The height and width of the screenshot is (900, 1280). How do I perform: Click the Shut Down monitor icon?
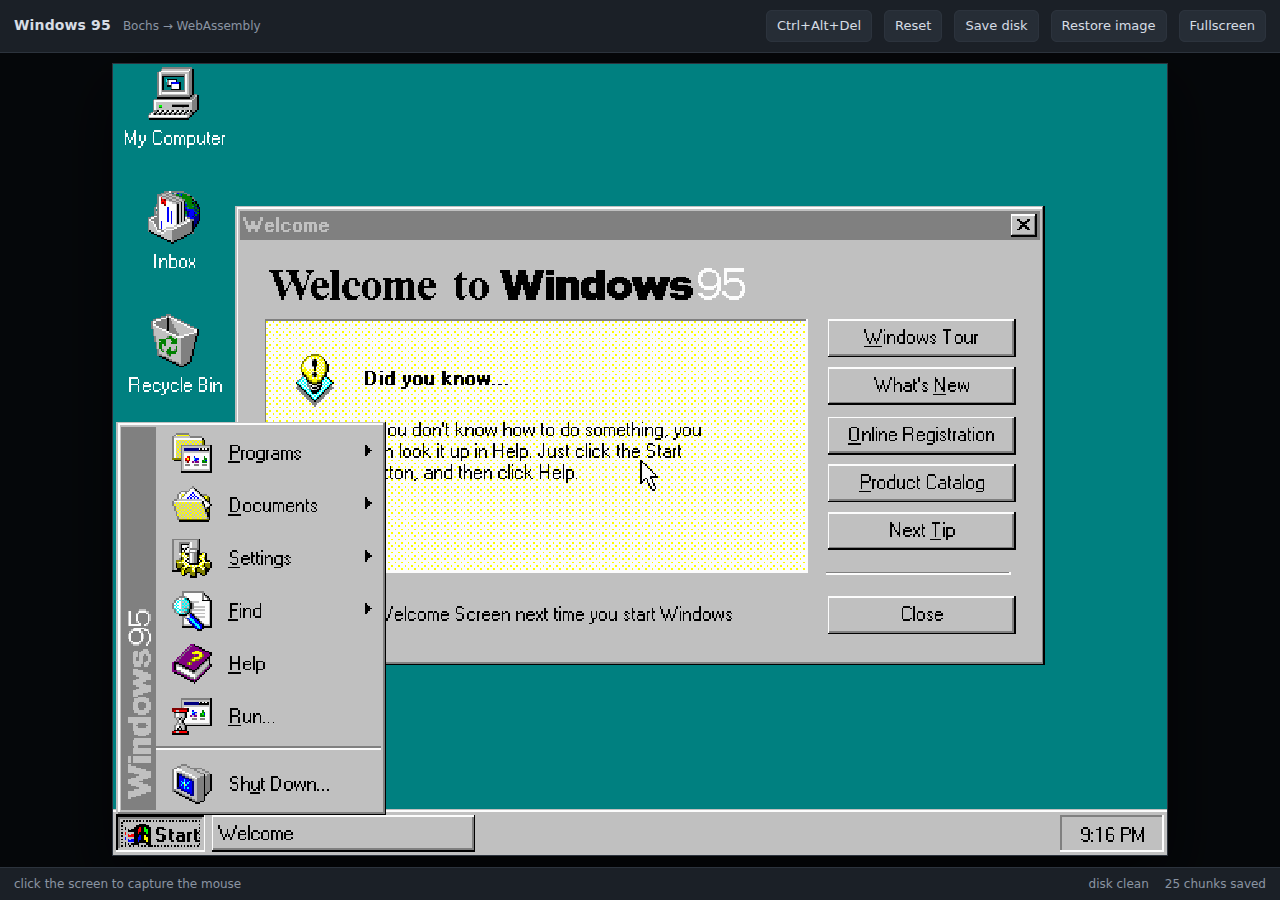191,784
